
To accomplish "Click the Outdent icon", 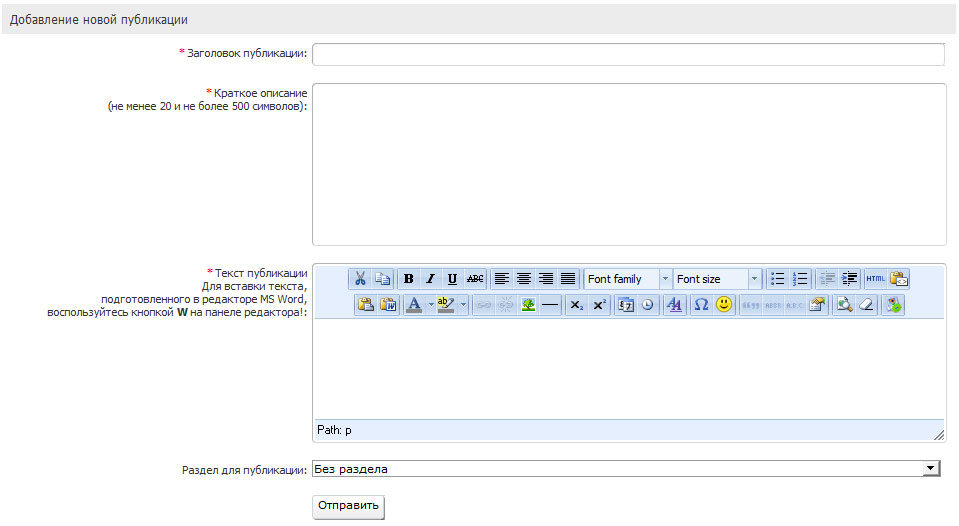I will point(827,279).
